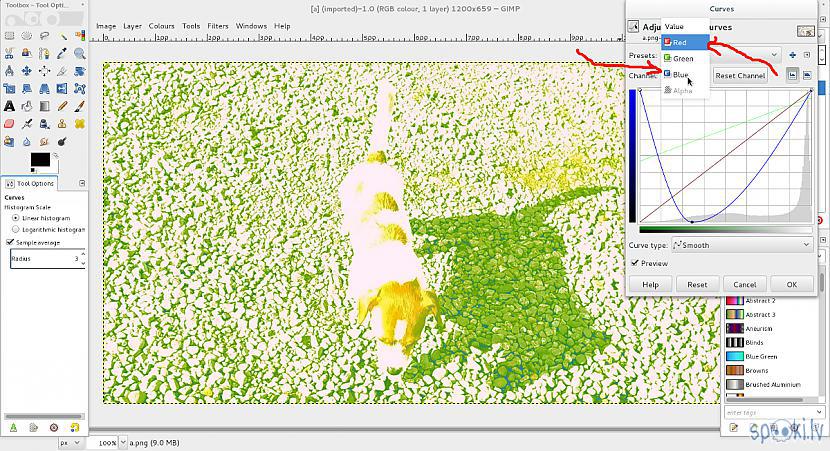
Task: Switch to linear histogram in Curves
Action: [792, 75]
